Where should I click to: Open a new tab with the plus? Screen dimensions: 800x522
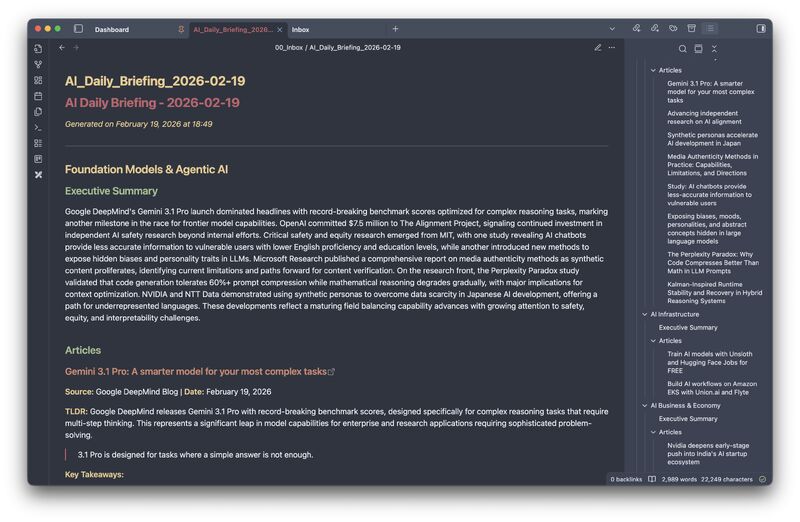point(395,29)
